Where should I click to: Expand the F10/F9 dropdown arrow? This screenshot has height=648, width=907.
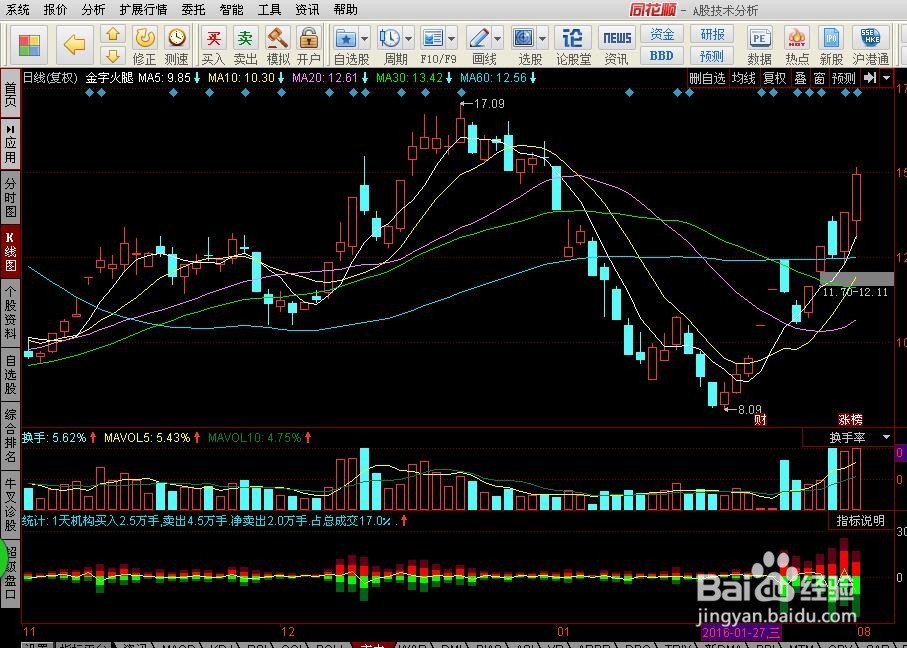(451, 39)
